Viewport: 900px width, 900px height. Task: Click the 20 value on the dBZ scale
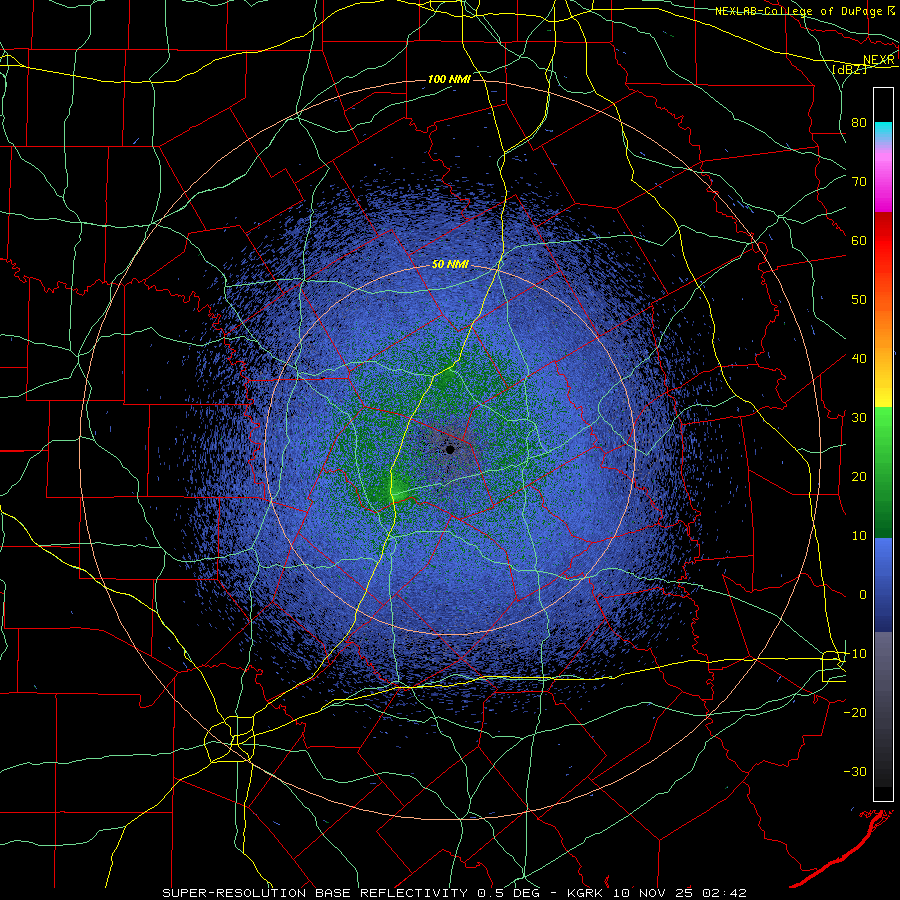tap(859, 477)
